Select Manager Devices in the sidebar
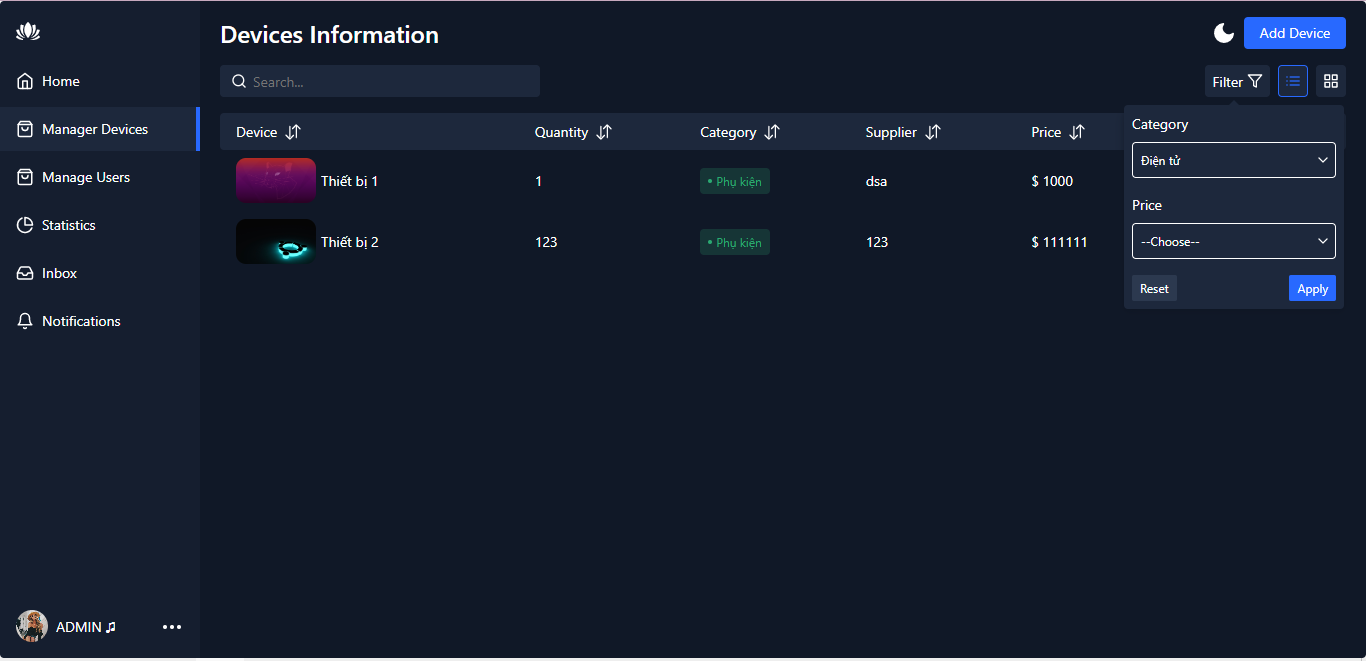This screenshot has height=661, width=1366. pyautogui.click(x=93, y=129)
